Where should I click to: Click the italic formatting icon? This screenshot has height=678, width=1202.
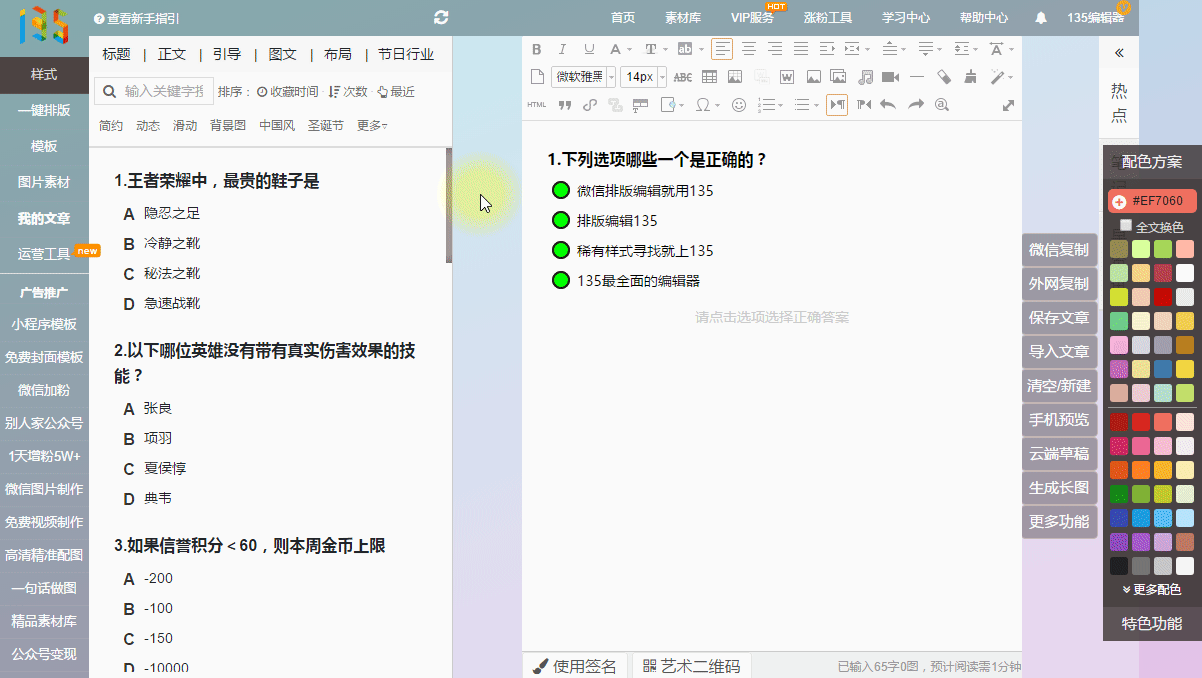tap(562, 49)
